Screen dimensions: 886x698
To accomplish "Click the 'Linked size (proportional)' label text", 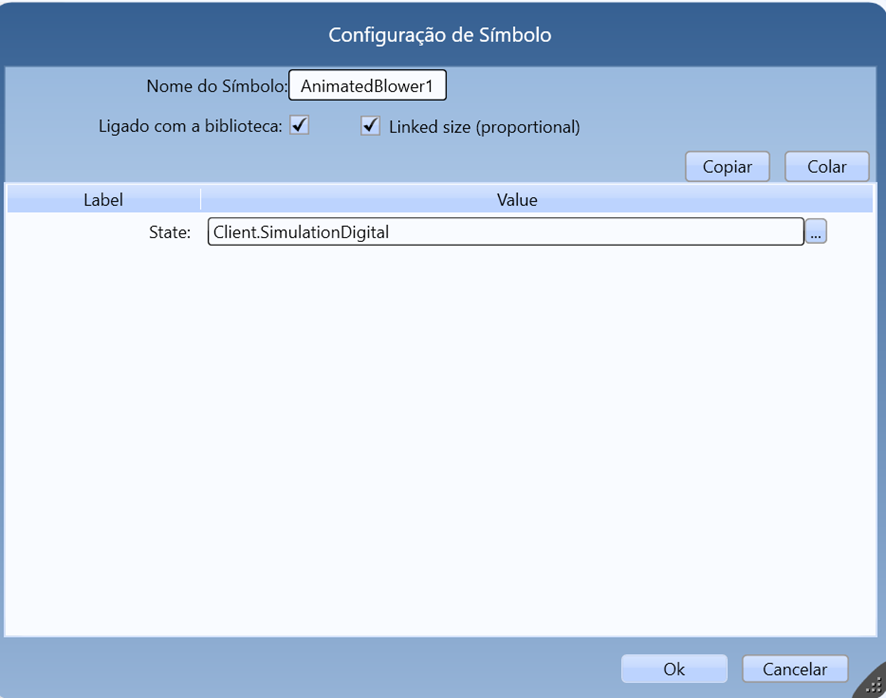I will (x=484, y=127).
